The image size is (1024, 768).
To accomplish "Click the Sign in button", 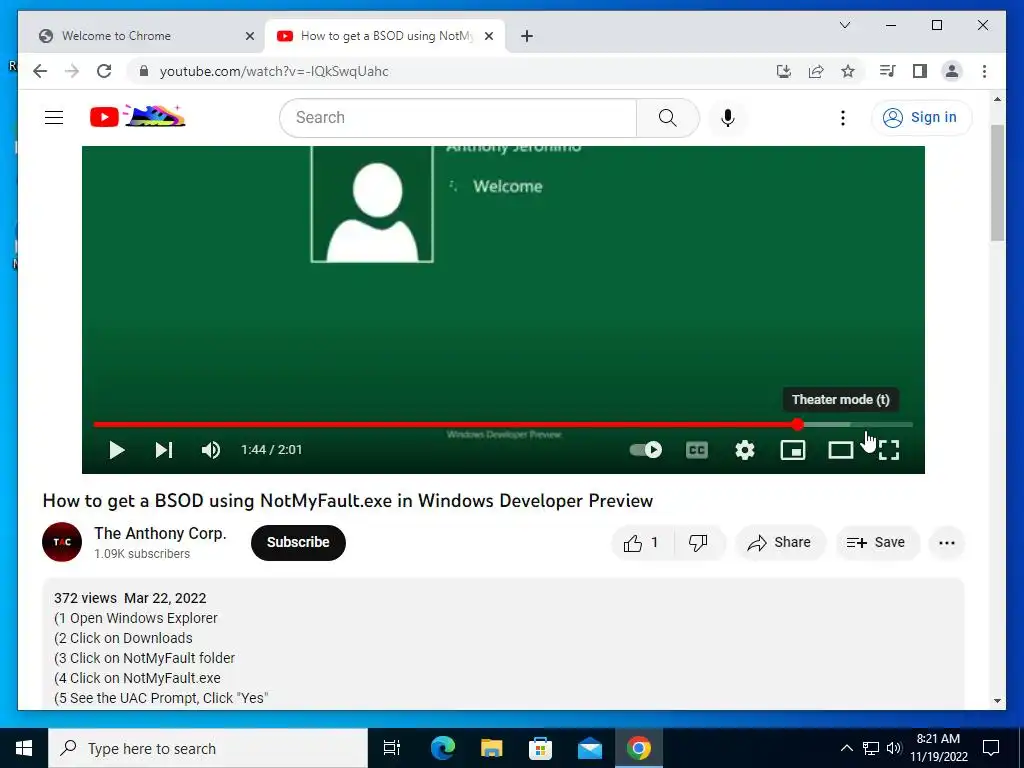I will tap(921, 118).
